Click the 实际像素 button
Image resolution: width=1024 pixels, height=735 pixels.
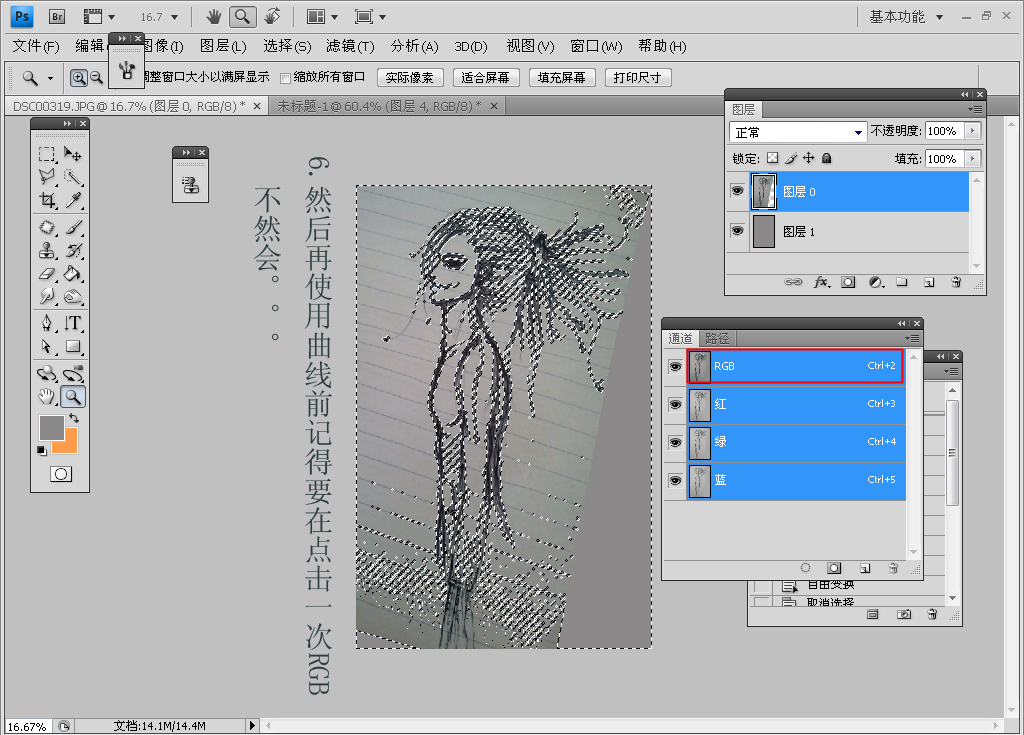(410, 78)
